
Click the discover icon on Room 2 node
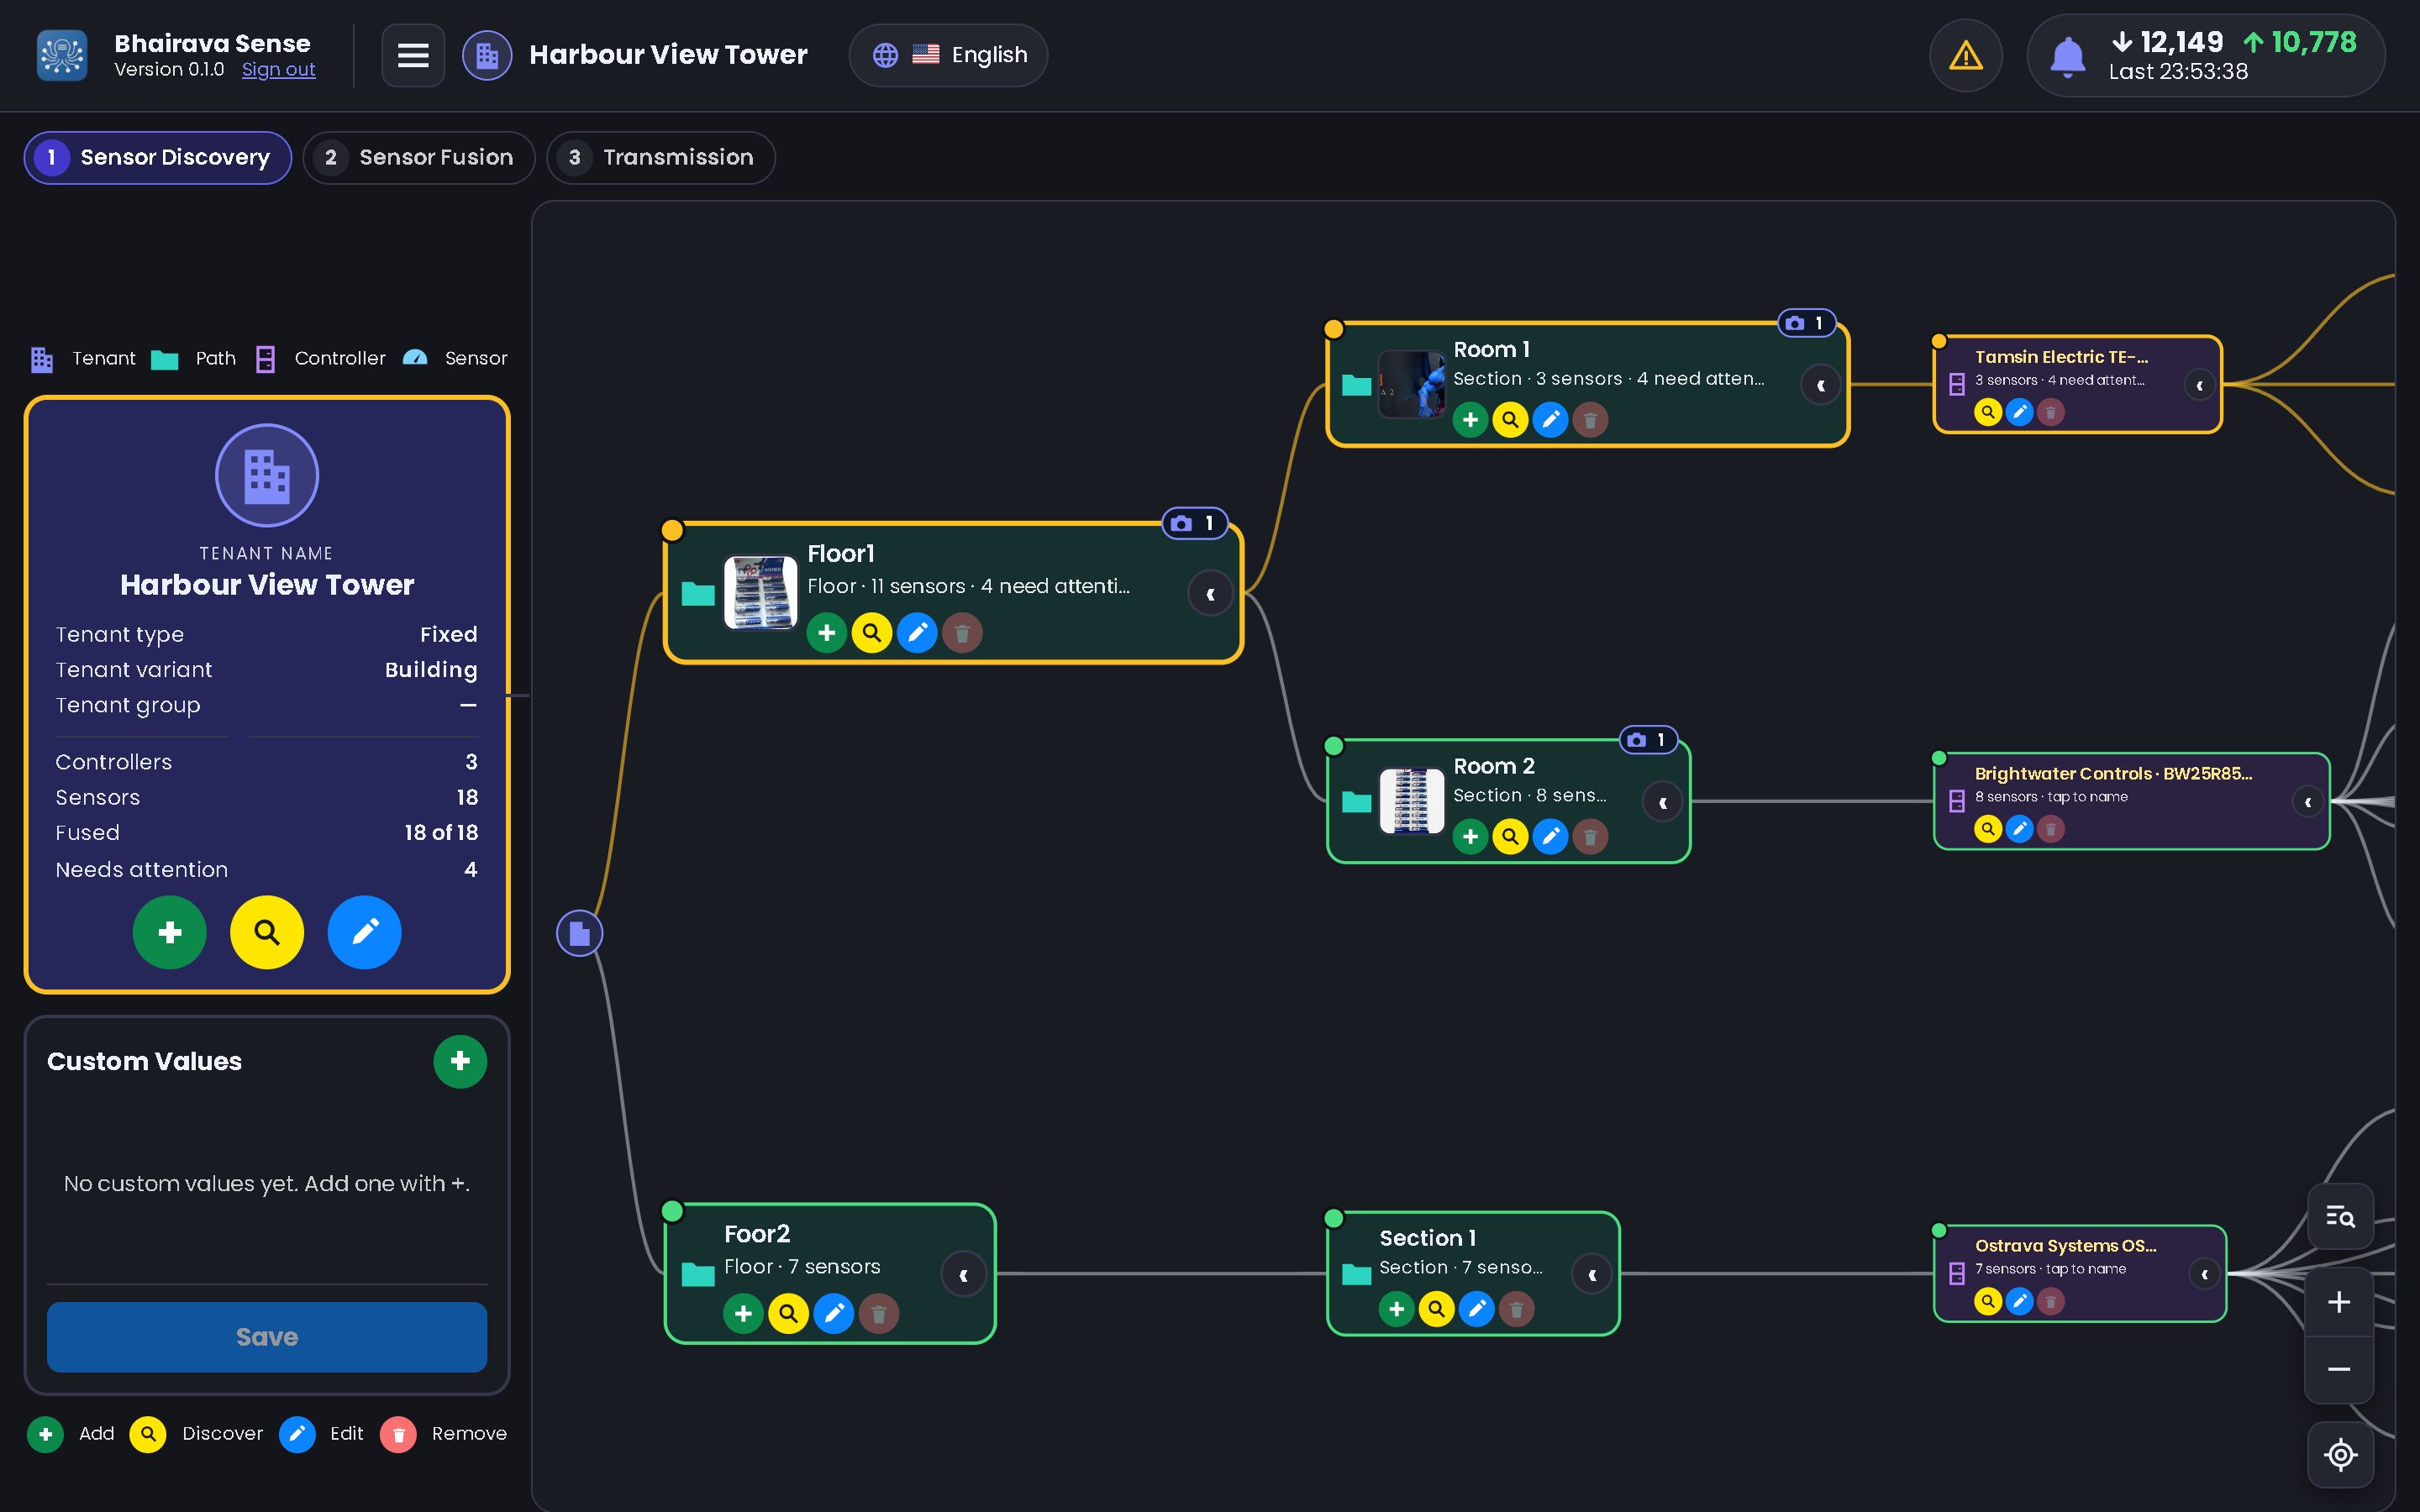(1510, 836)
